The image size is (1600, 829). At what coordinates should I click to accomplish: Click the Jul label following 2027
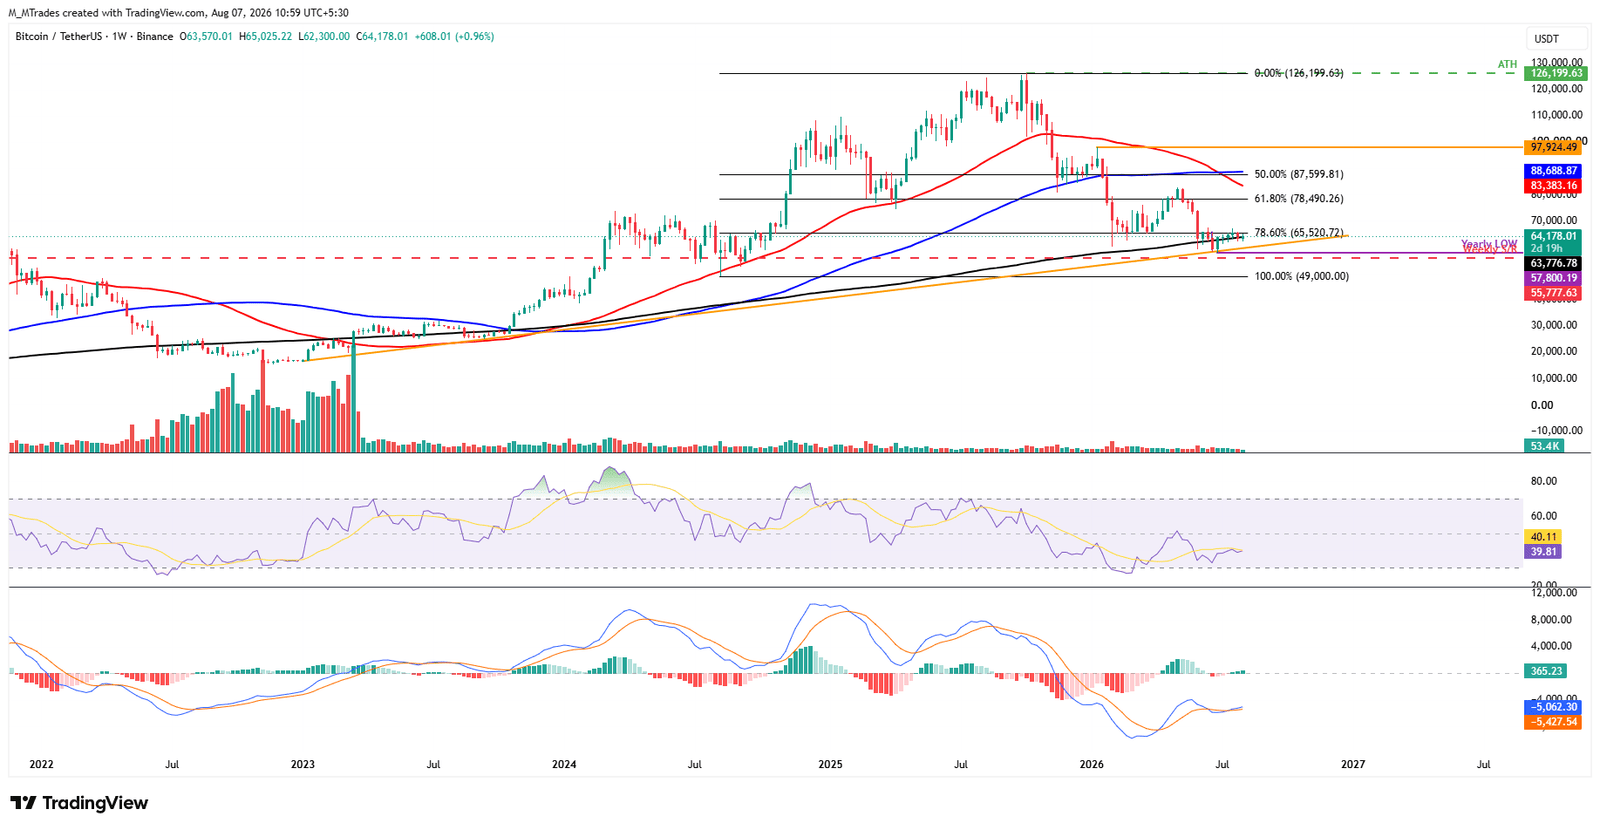pos(1483,765)
